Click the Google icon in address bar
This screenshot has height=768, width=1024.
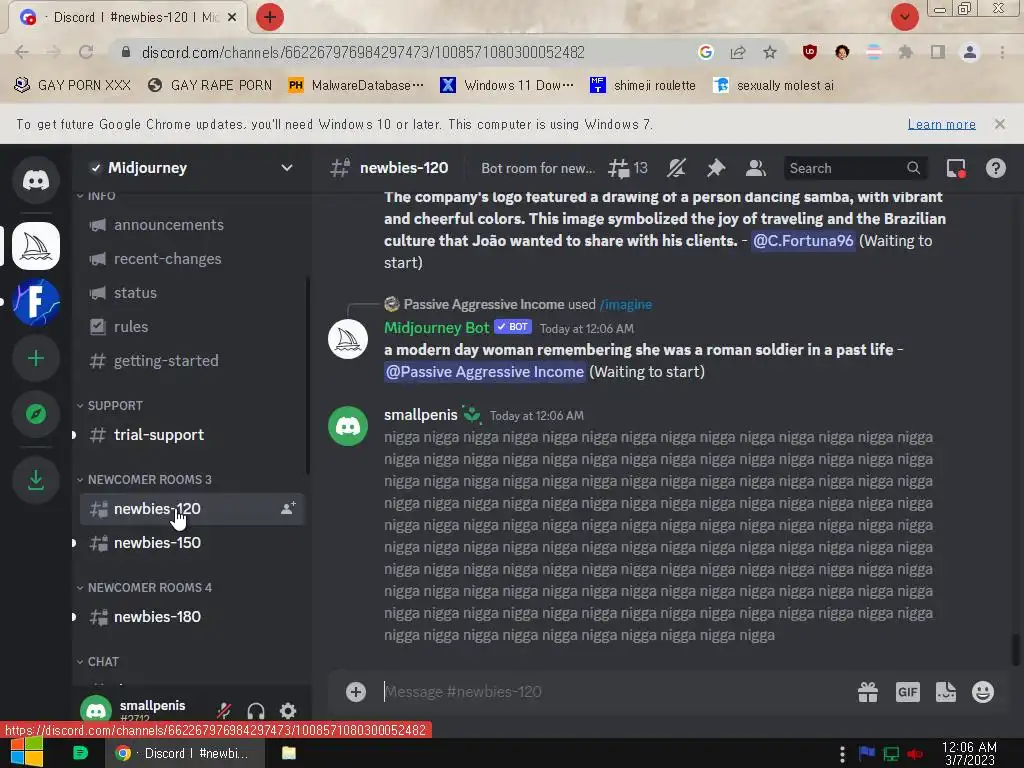click(x=705, y=52)
